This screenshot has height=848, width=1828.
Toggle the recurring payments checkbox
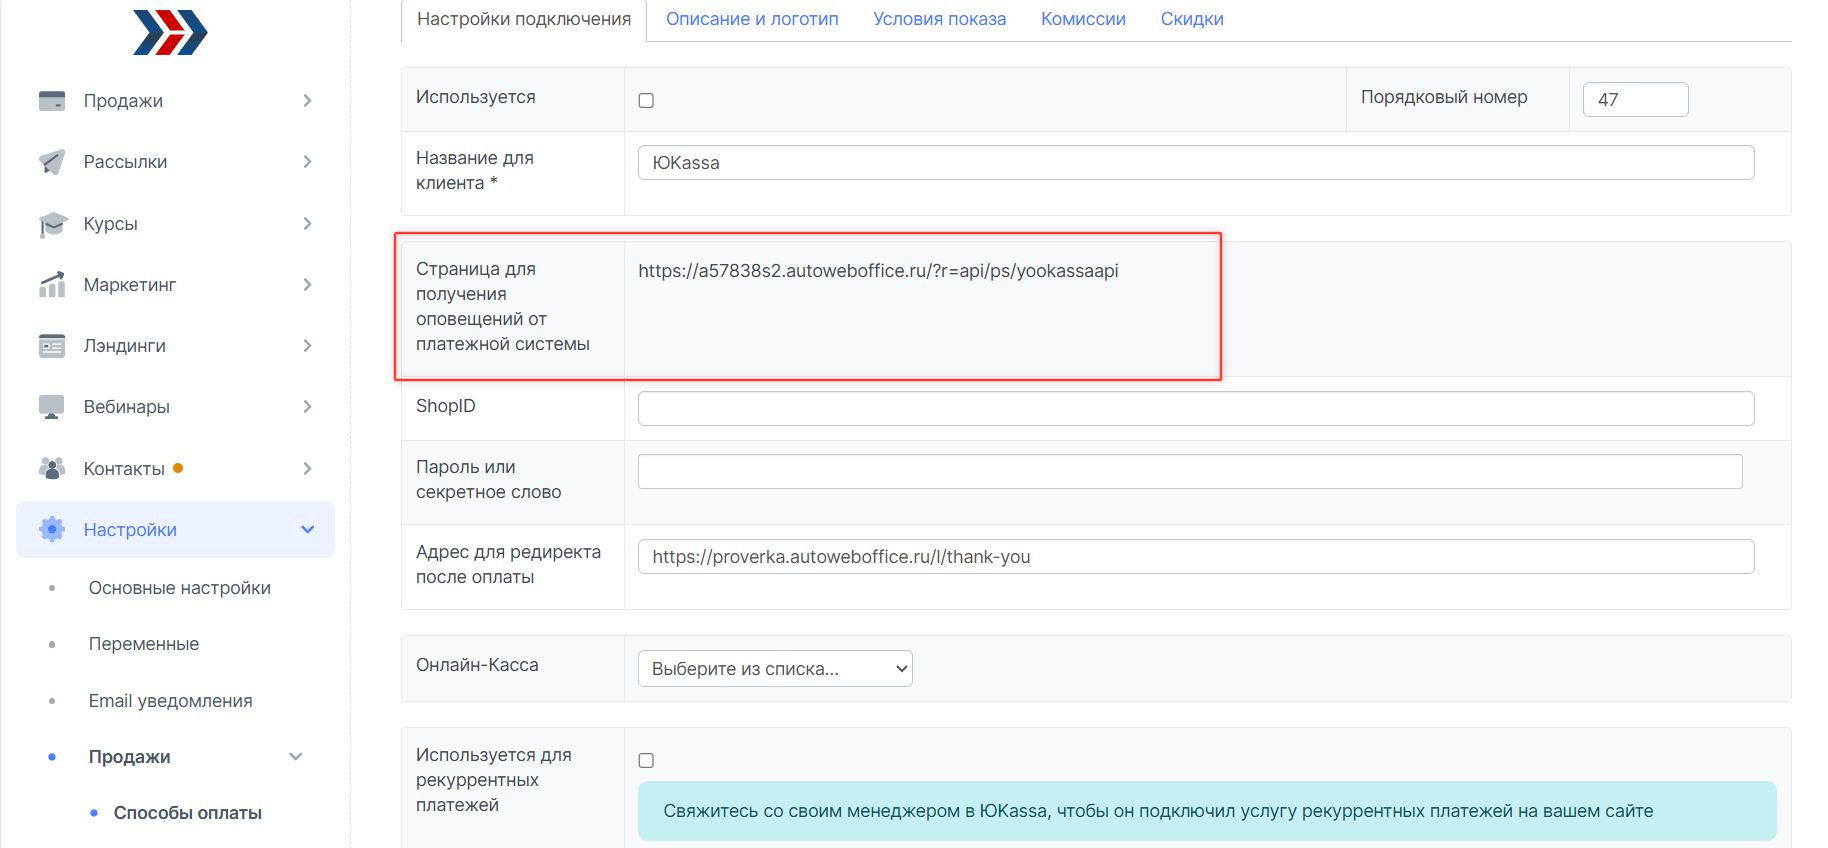point(646,760)
